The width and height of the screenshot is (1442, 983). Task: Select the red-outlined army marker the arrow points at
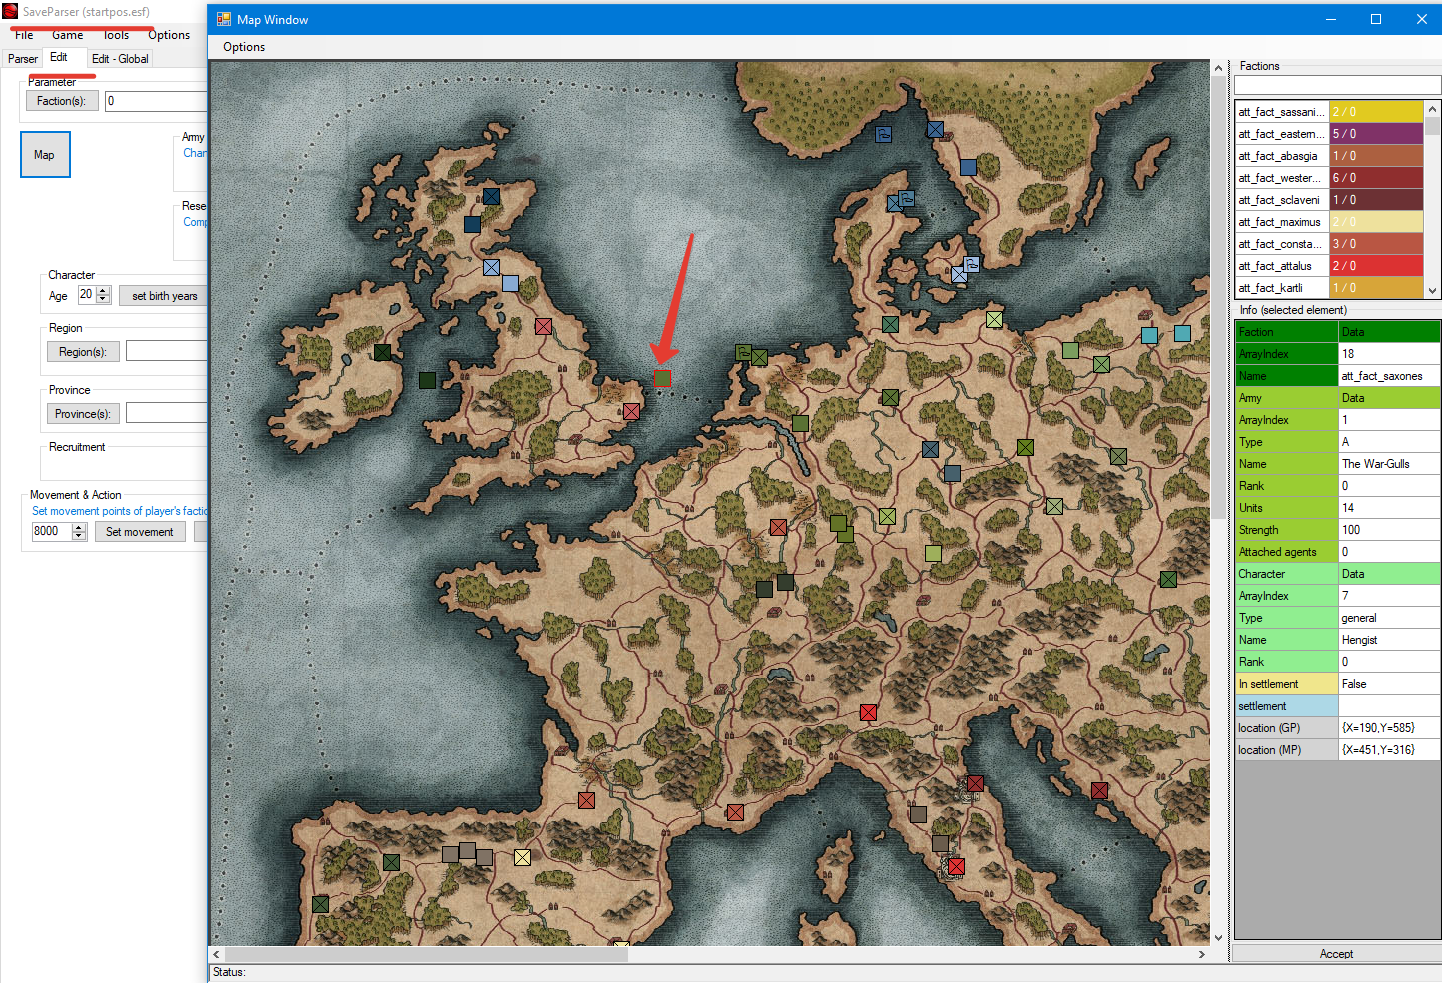(662, 378)
